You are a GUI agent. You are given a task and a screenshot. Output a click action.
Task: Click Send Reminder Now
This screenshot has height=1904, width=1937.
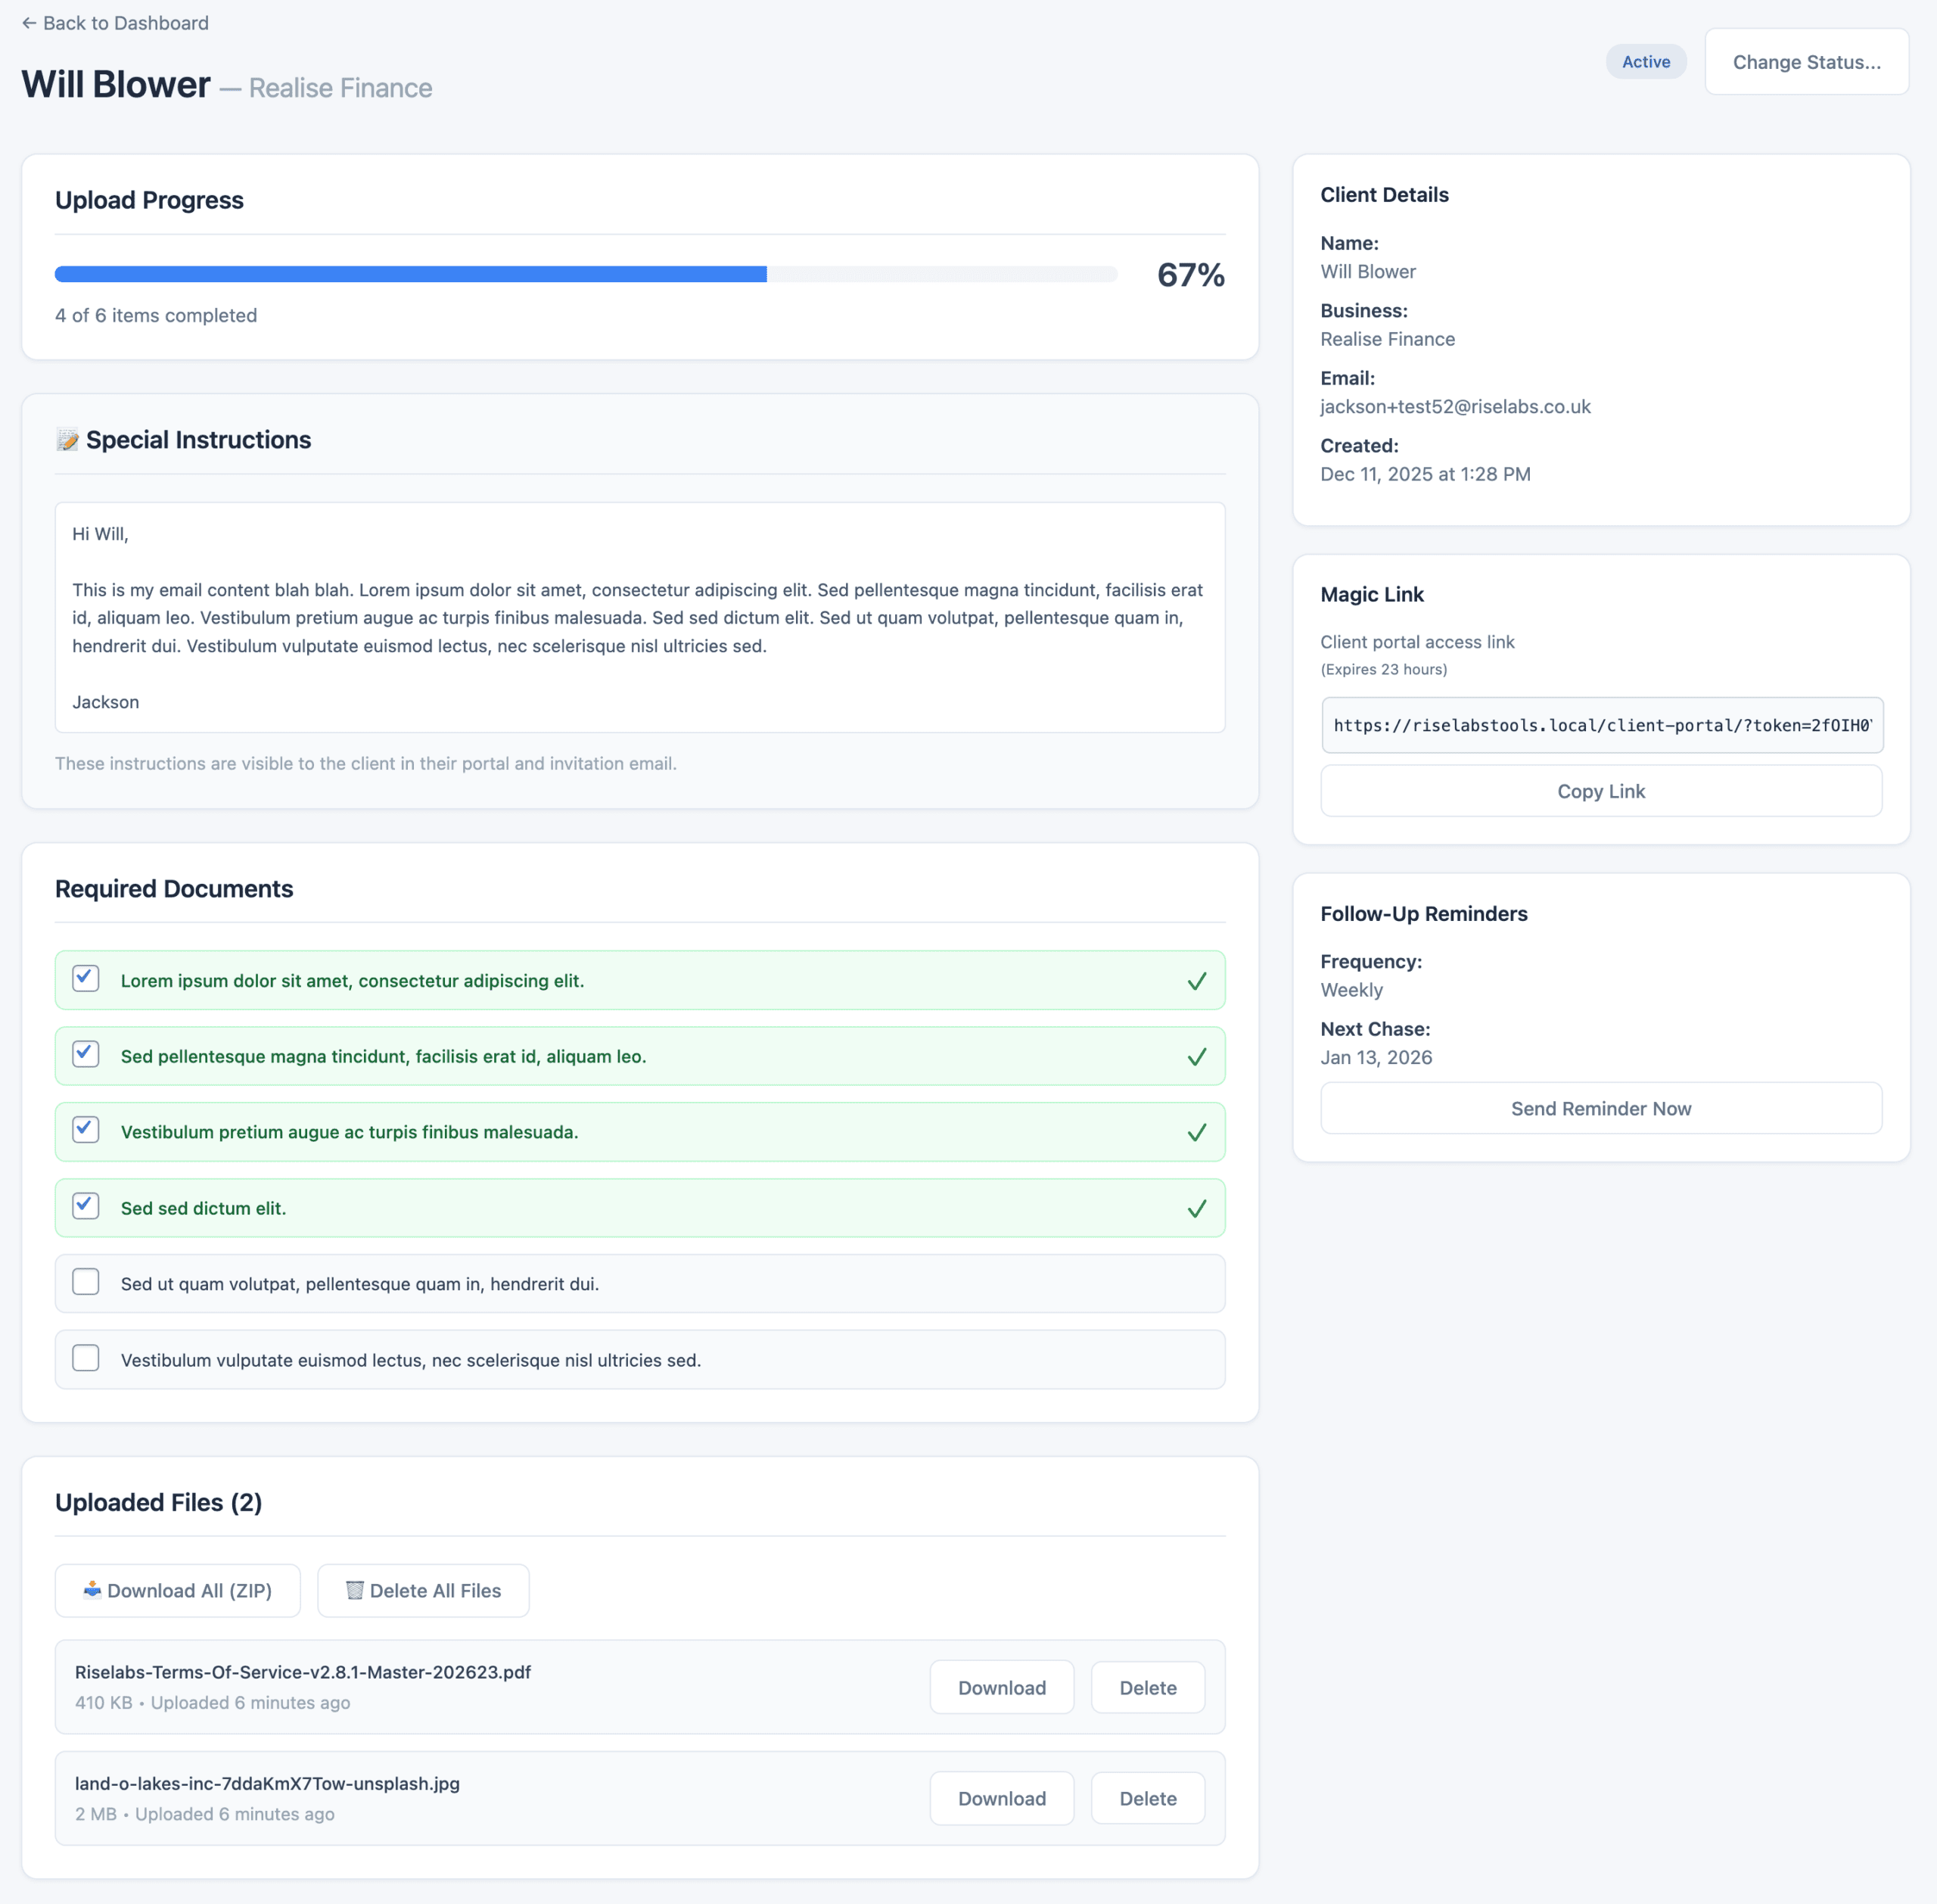(x=1600, y=1108)
